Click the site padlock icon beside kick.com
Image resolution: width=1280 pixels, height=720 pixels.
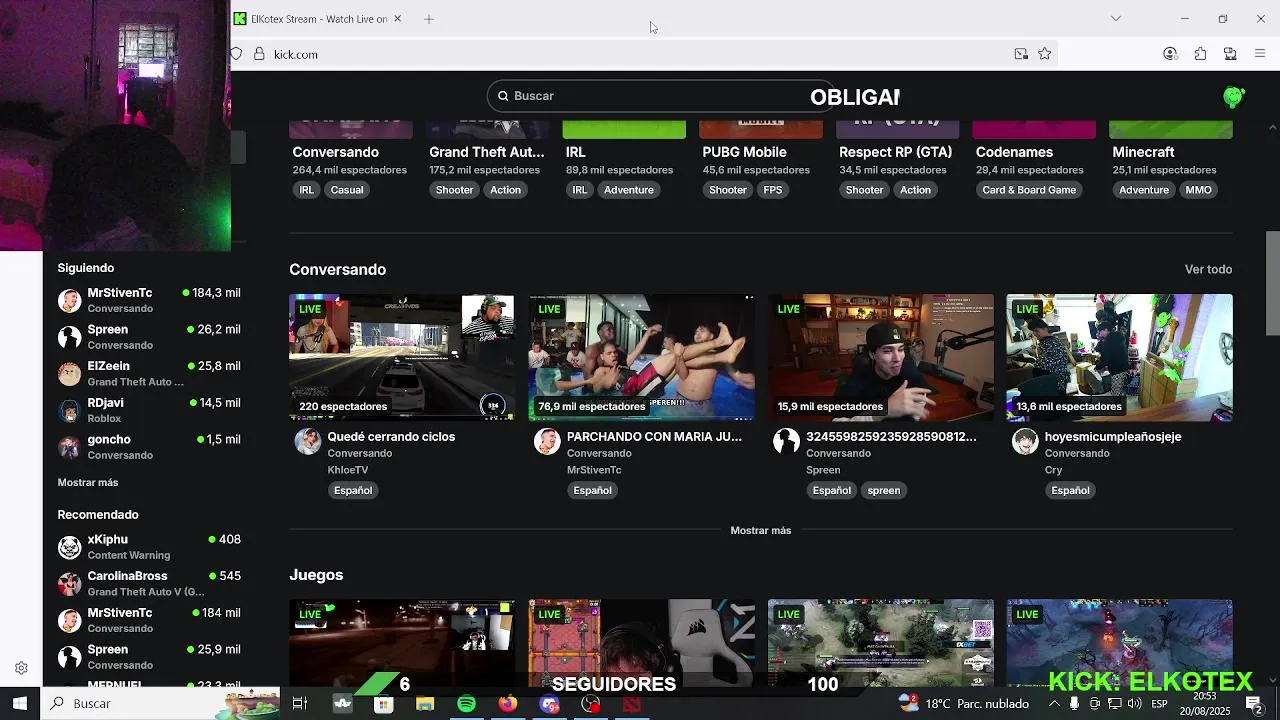259,54
